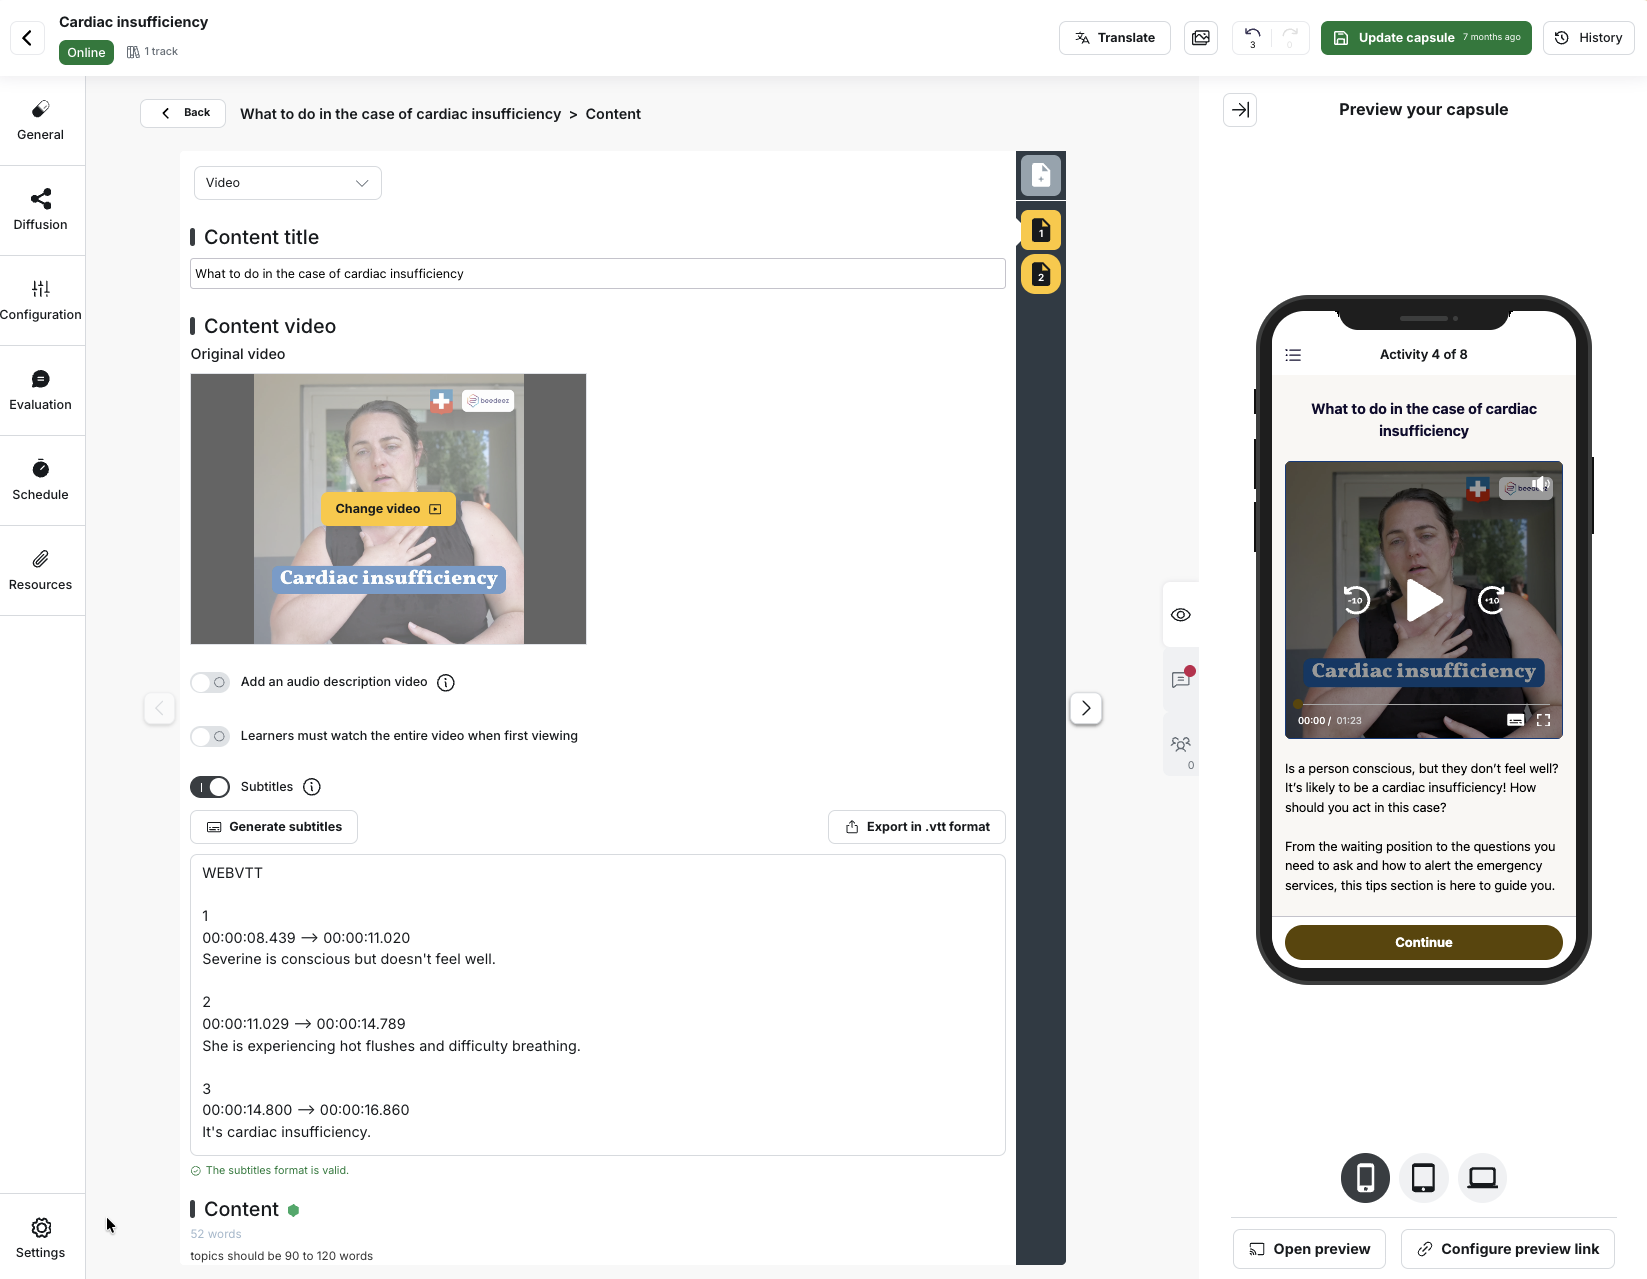Click the Generate subtitles button

274,827
